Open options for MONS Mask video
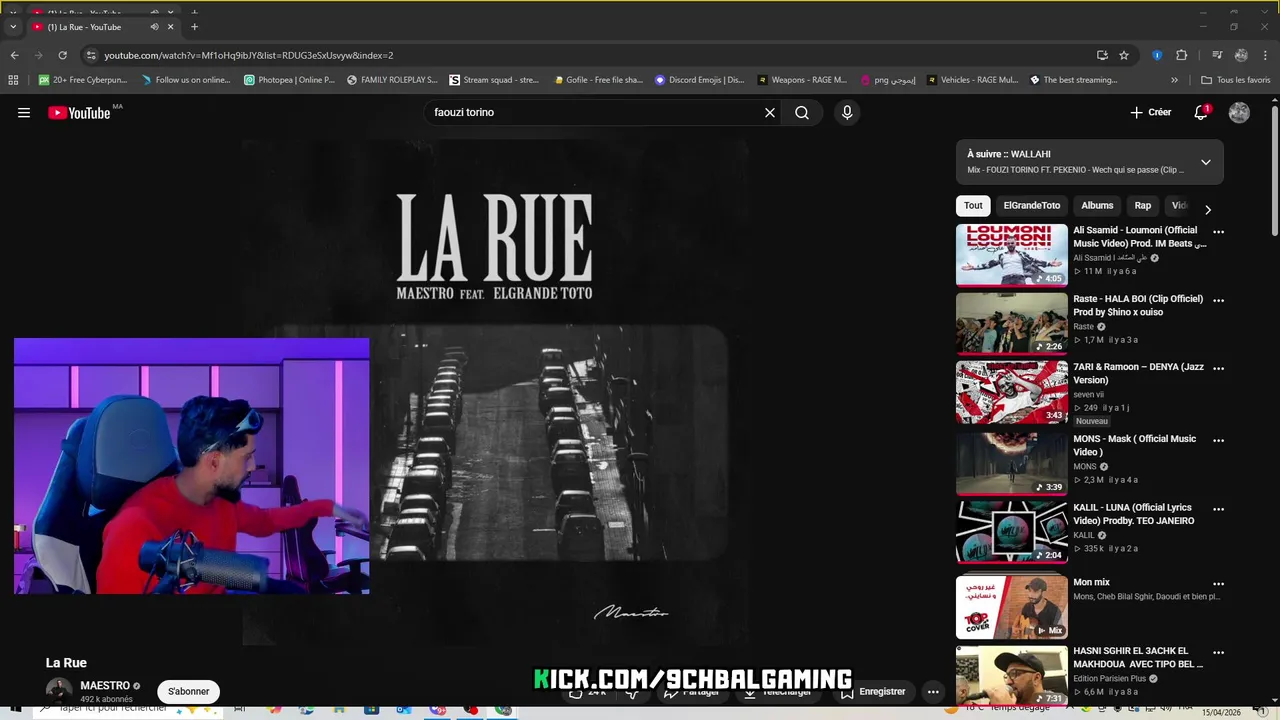Viewport: 1280px width, 720px height. 1218,440
